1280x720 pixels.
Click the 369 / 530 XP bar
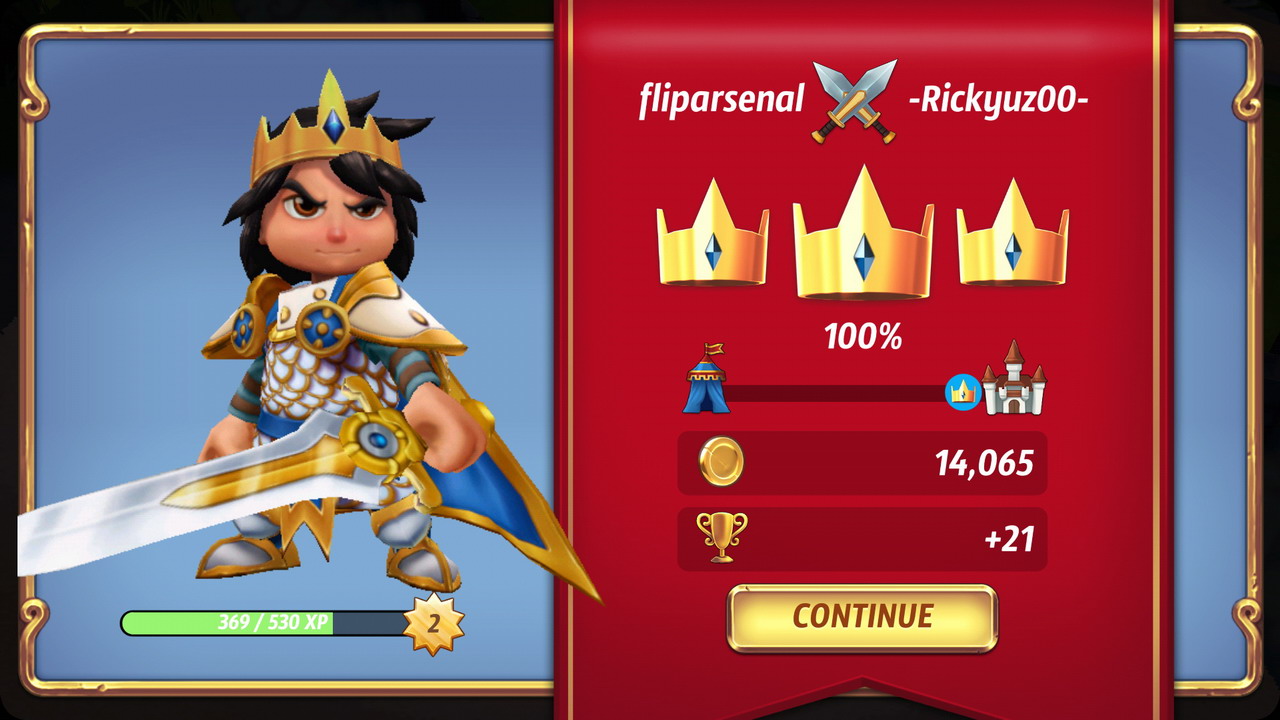pos(266,623)
